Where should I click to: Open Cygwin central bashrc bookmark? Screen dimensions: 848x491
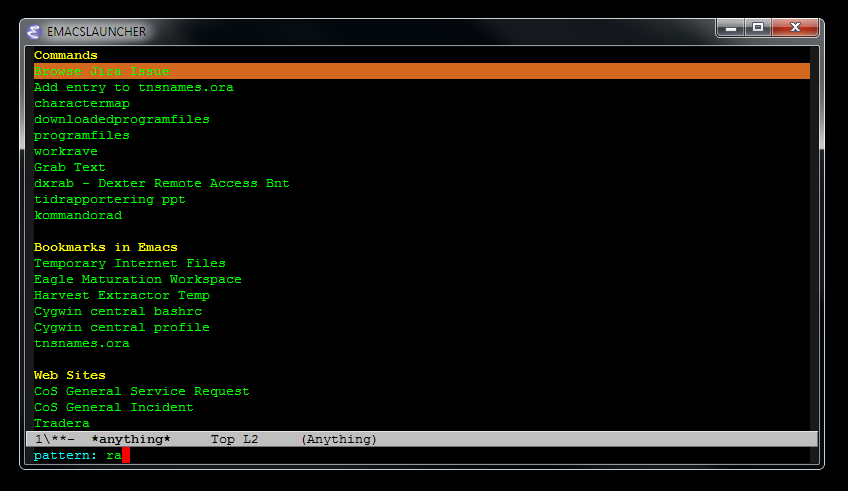tap(118, 311)
